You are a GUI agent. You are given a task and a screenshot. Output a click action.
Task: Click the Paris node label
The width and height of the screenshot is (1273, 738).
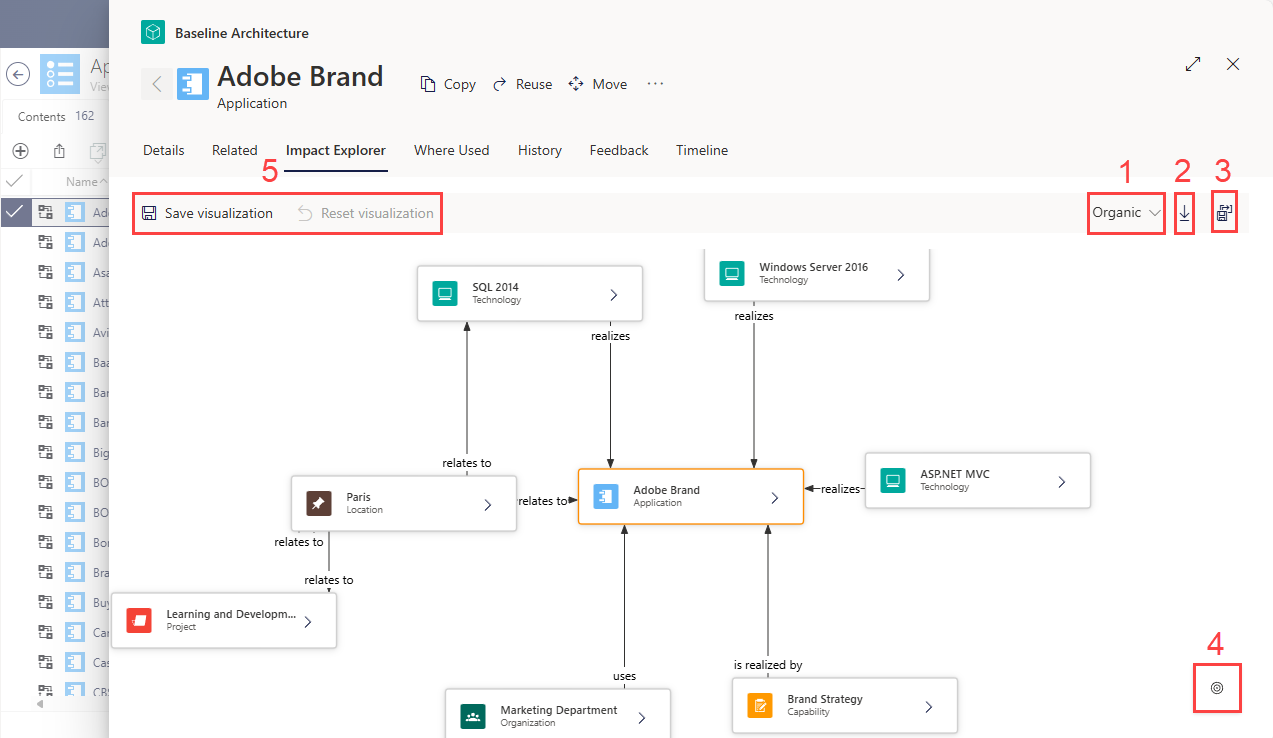tap(358, 496)
